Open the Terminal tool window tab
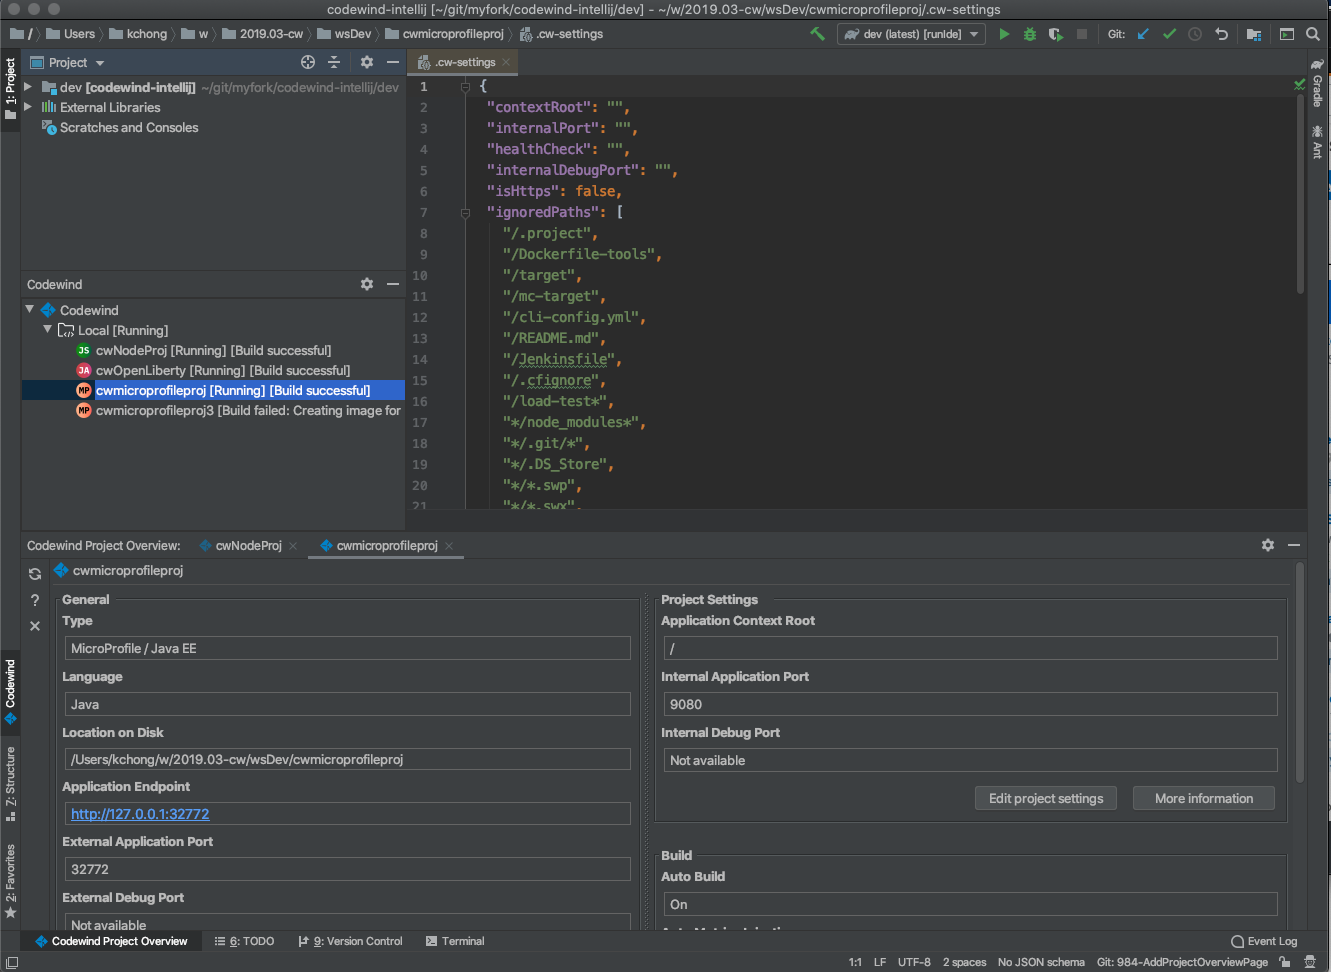This screenshot has width=1331, height=972. (465, 941)
